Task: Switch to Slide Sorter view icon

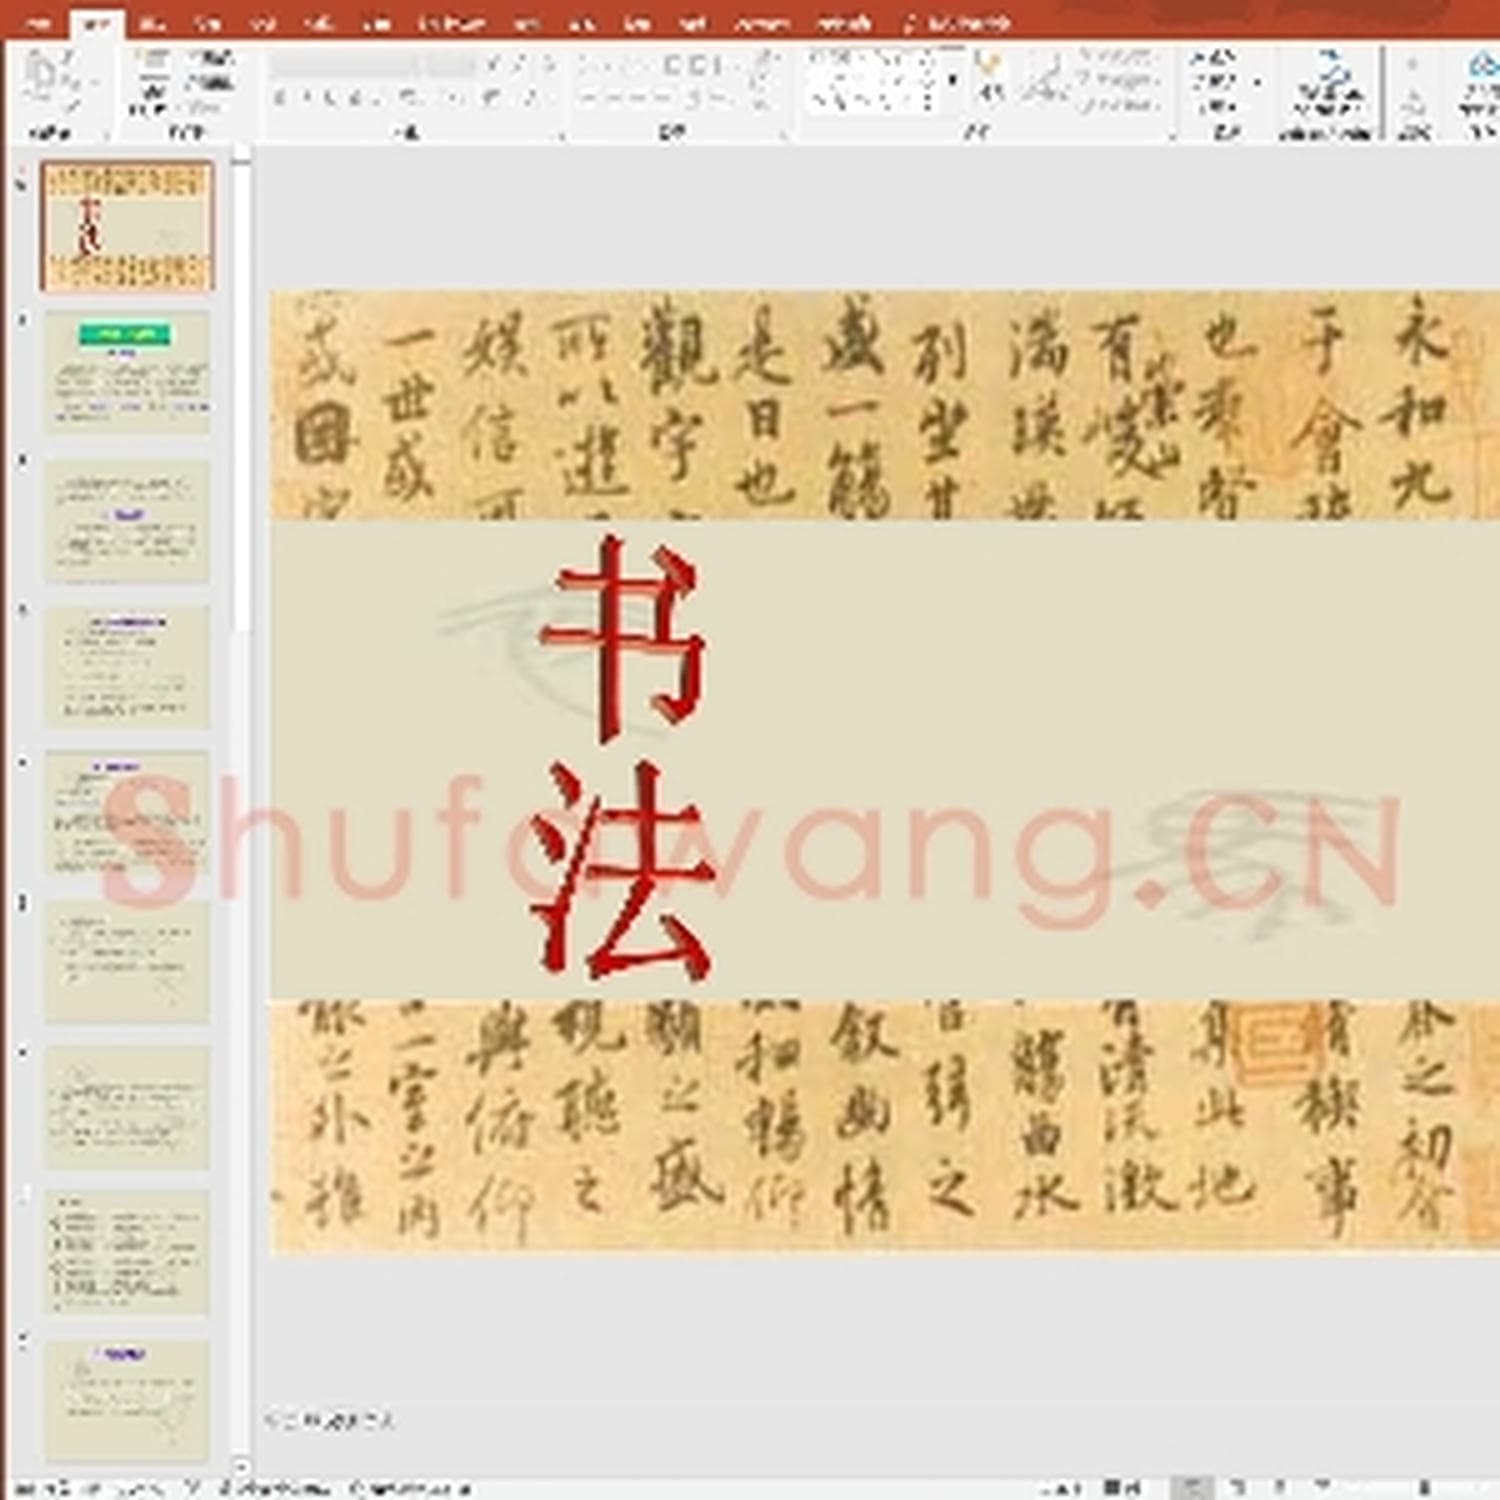Action: [x=1238, y=1488]
